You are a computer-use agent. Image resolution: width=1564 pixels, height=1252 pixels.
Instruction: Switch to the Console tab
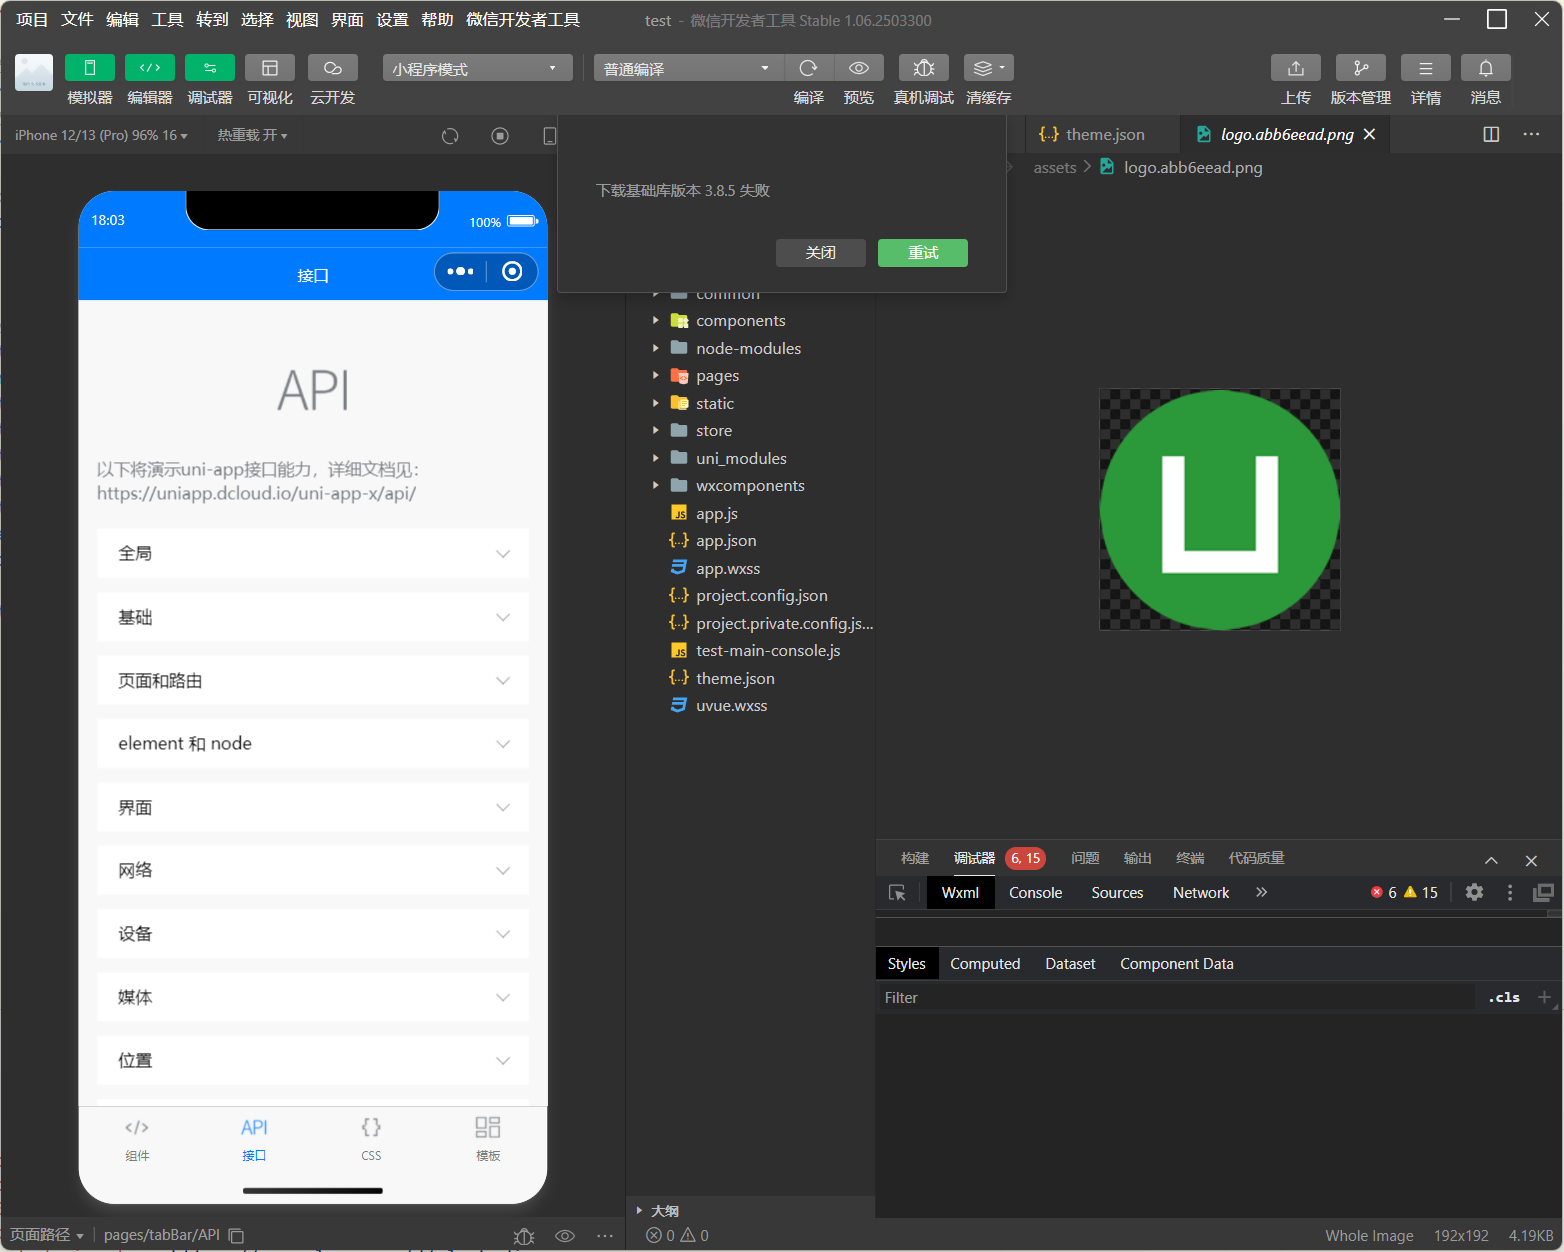[x=1035, y=893]
